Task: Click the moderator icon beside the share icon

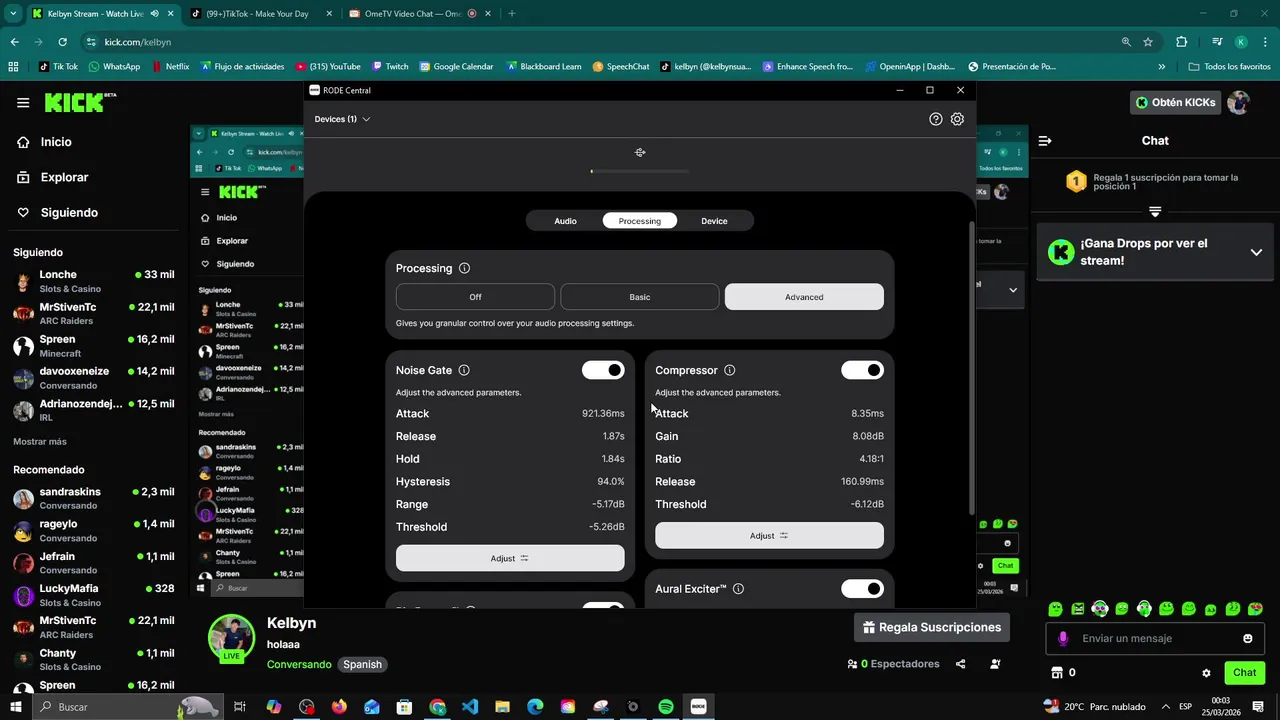Action: point(995,664)
